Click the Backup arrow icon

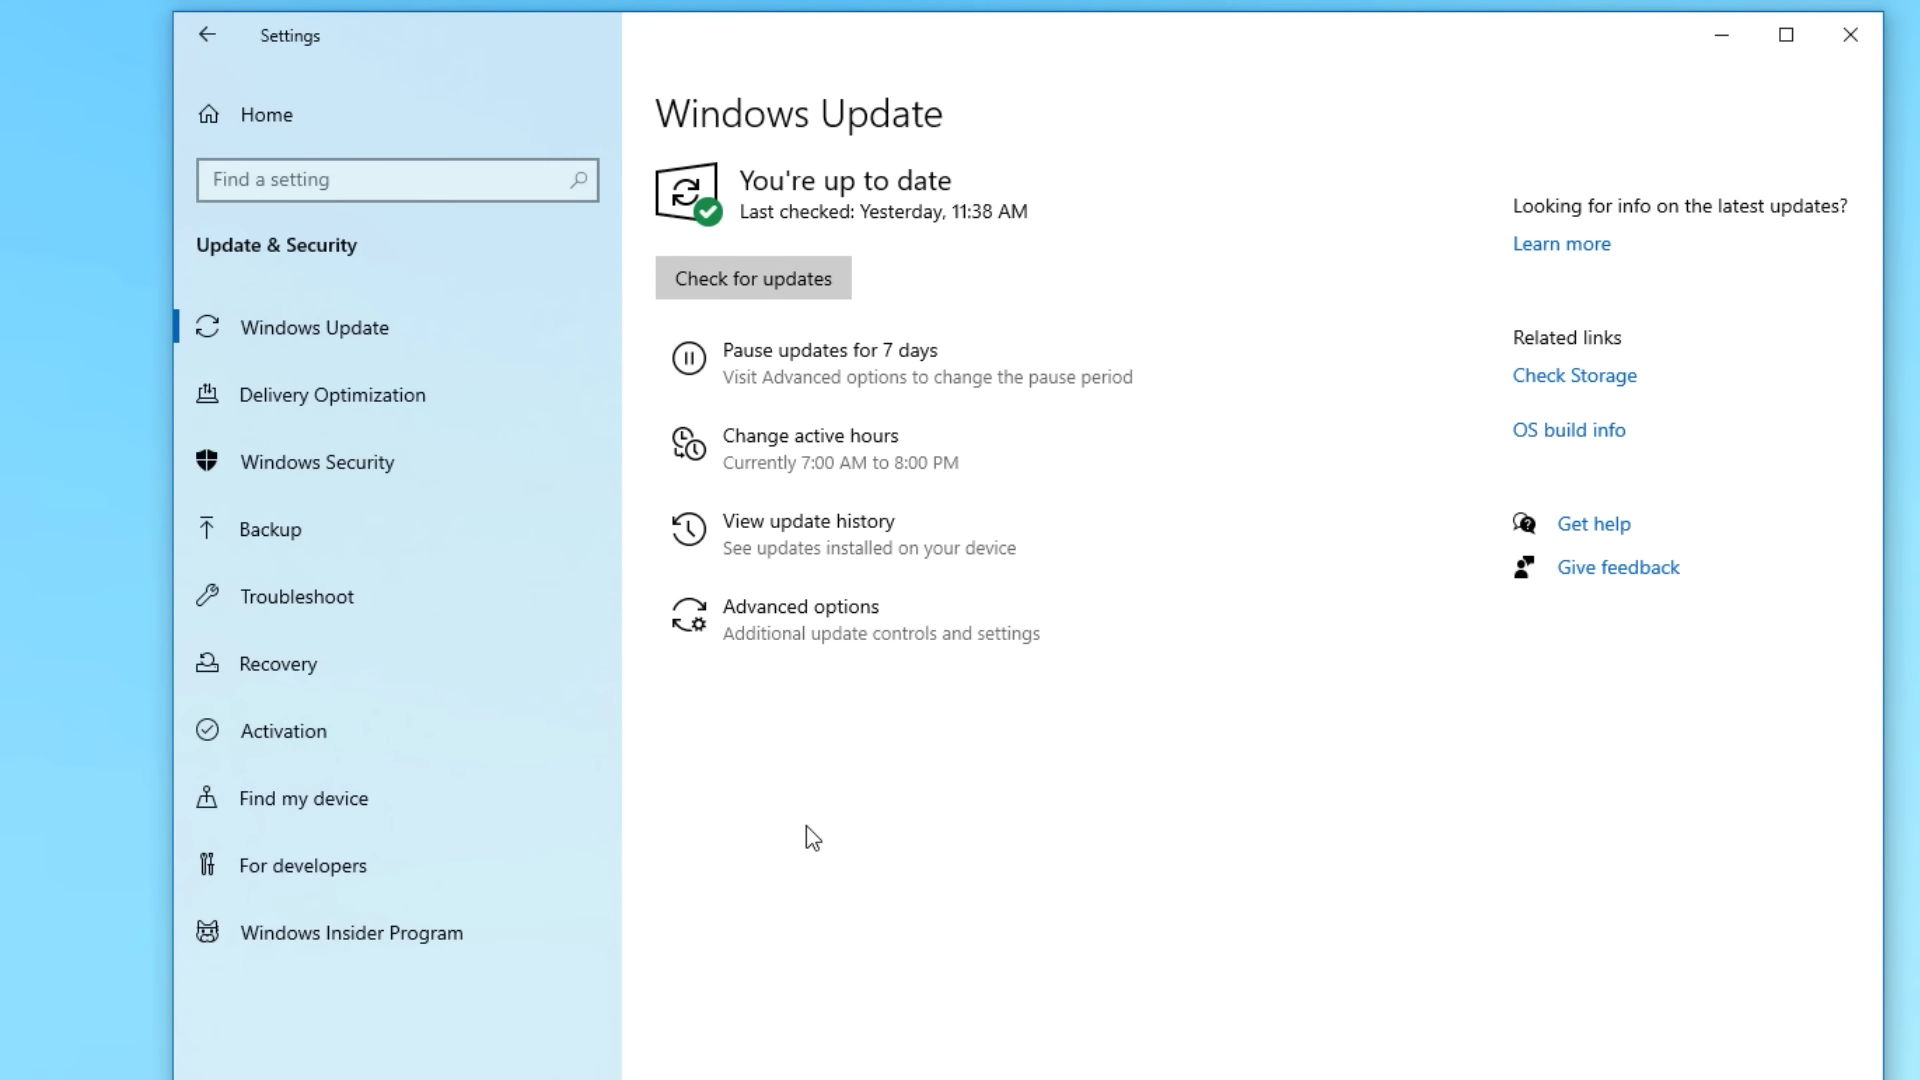tap(207, 528)
